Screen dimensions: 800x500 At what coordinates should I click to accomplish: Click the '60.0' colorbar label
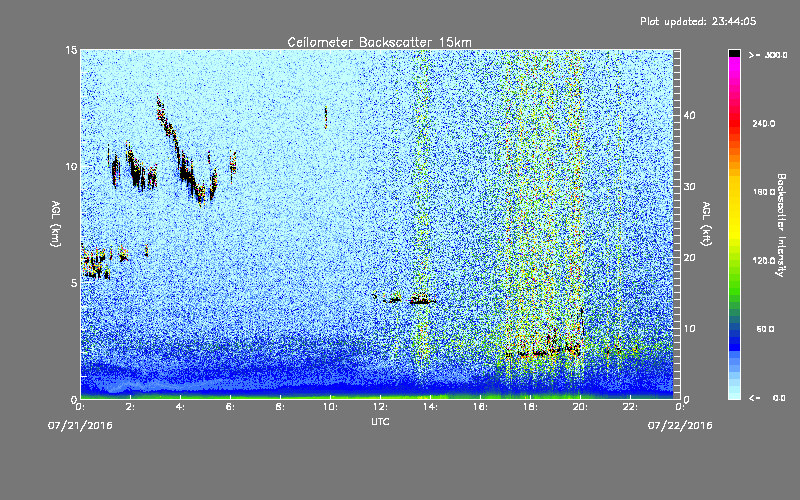765,330
